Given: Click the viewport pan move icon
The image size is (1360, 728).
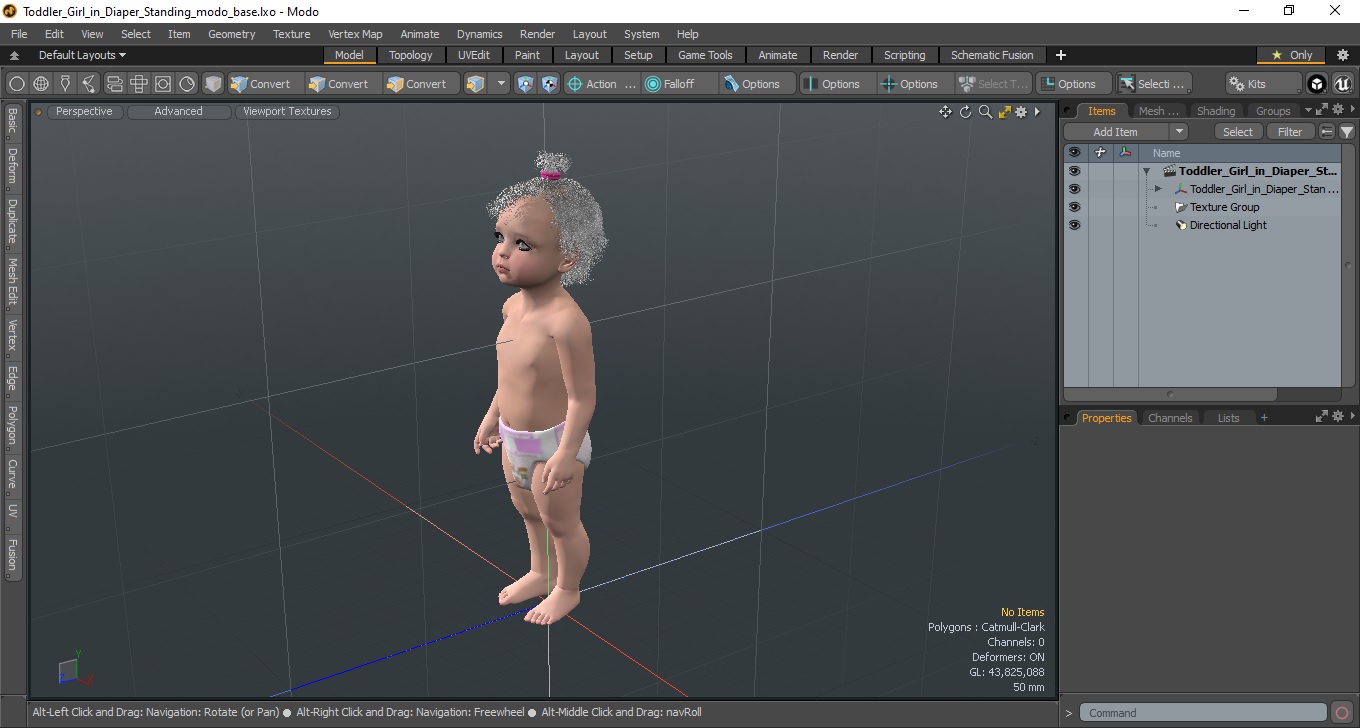Looking at the screenshot, I should tap(945, 112).
